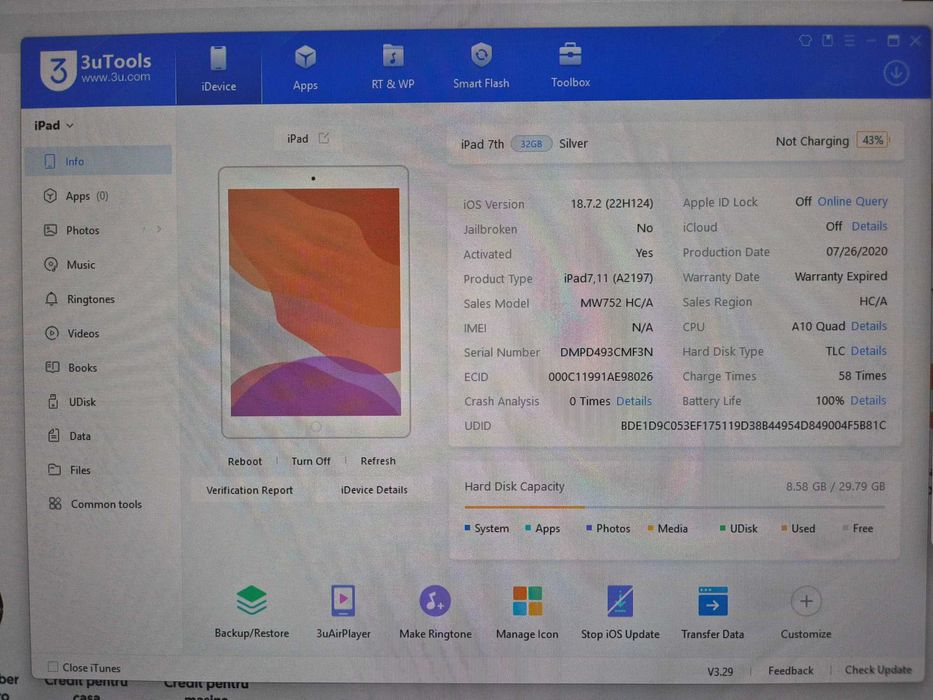The width and height of the screenshot is (933, 700).
Task: Click iOS version 18.7.2 (22H124)
Action: 612,204
